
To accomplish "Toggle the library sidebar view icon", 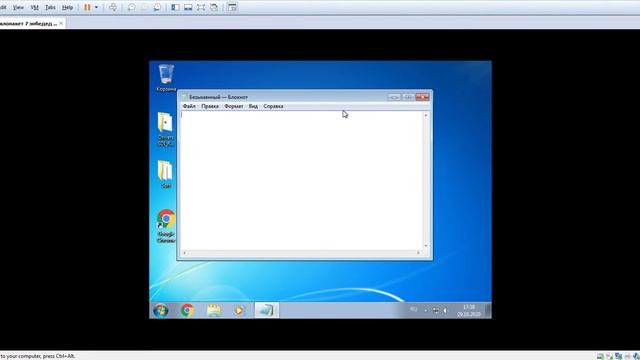I will (175, 7).
